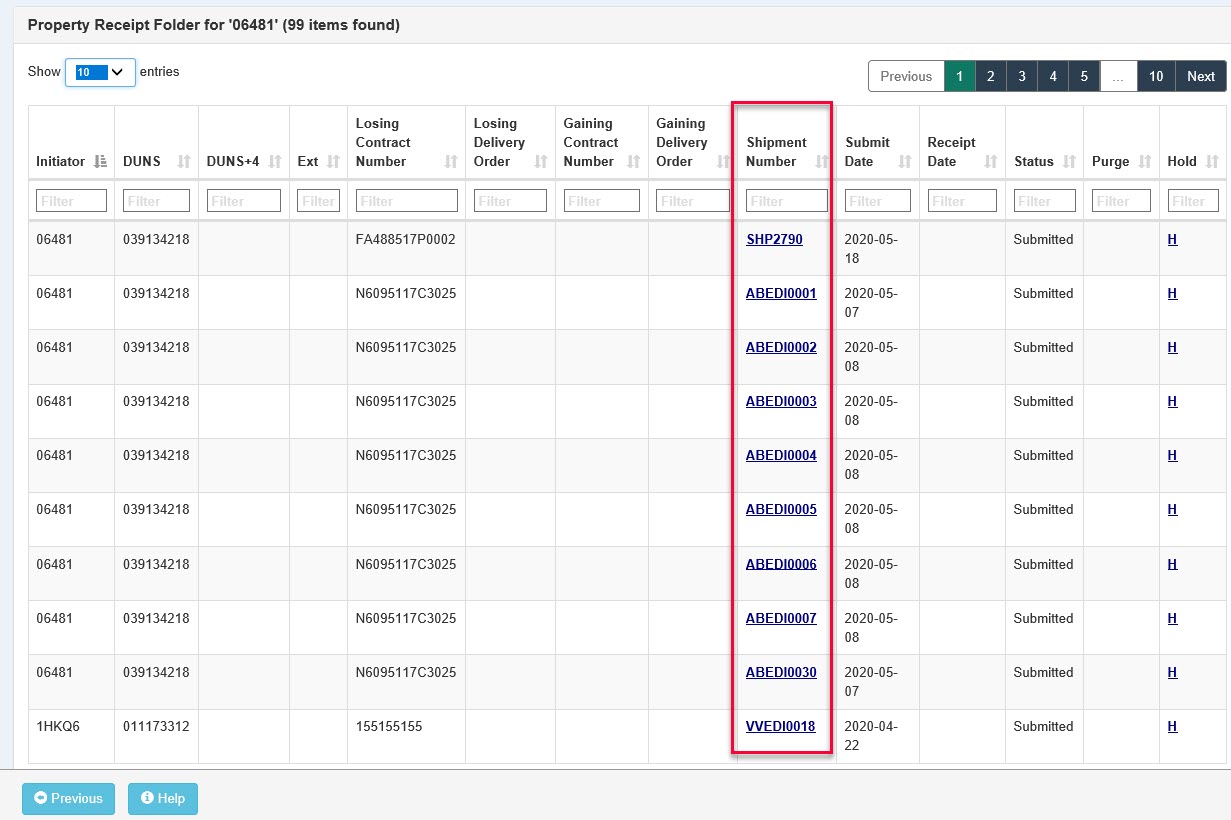Screen dimensions: 1231x820
Task: Sort by the Initiator column sort icon
Action: point(100,162)
